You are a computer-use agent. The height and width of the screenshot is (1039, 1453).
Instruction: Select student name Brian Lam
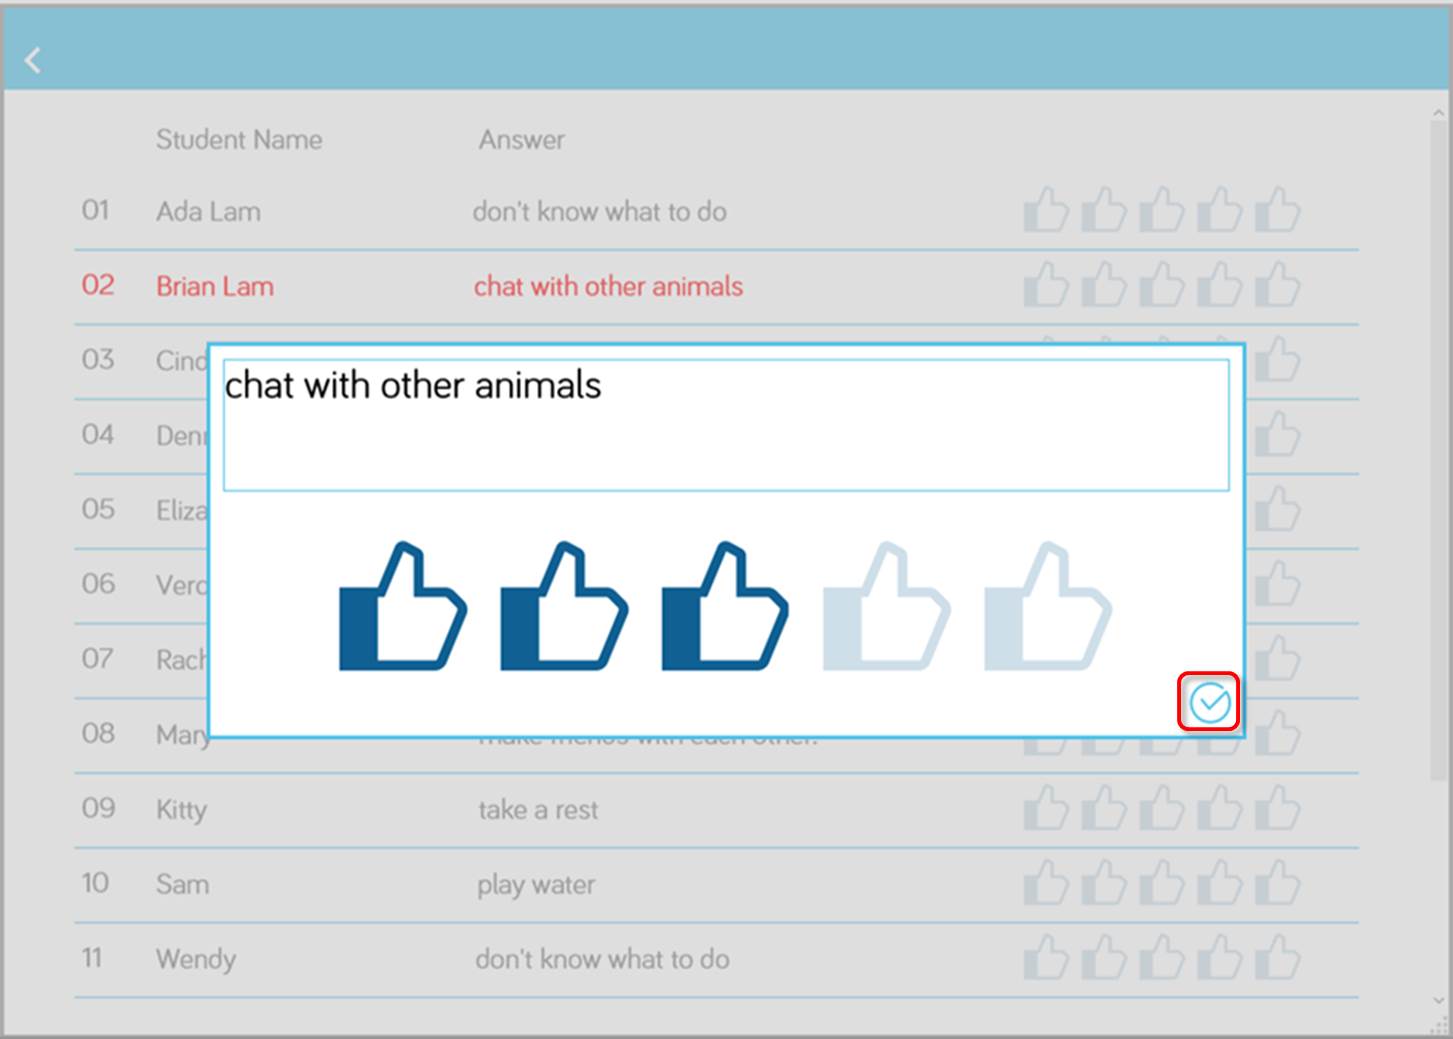point(214,287)
